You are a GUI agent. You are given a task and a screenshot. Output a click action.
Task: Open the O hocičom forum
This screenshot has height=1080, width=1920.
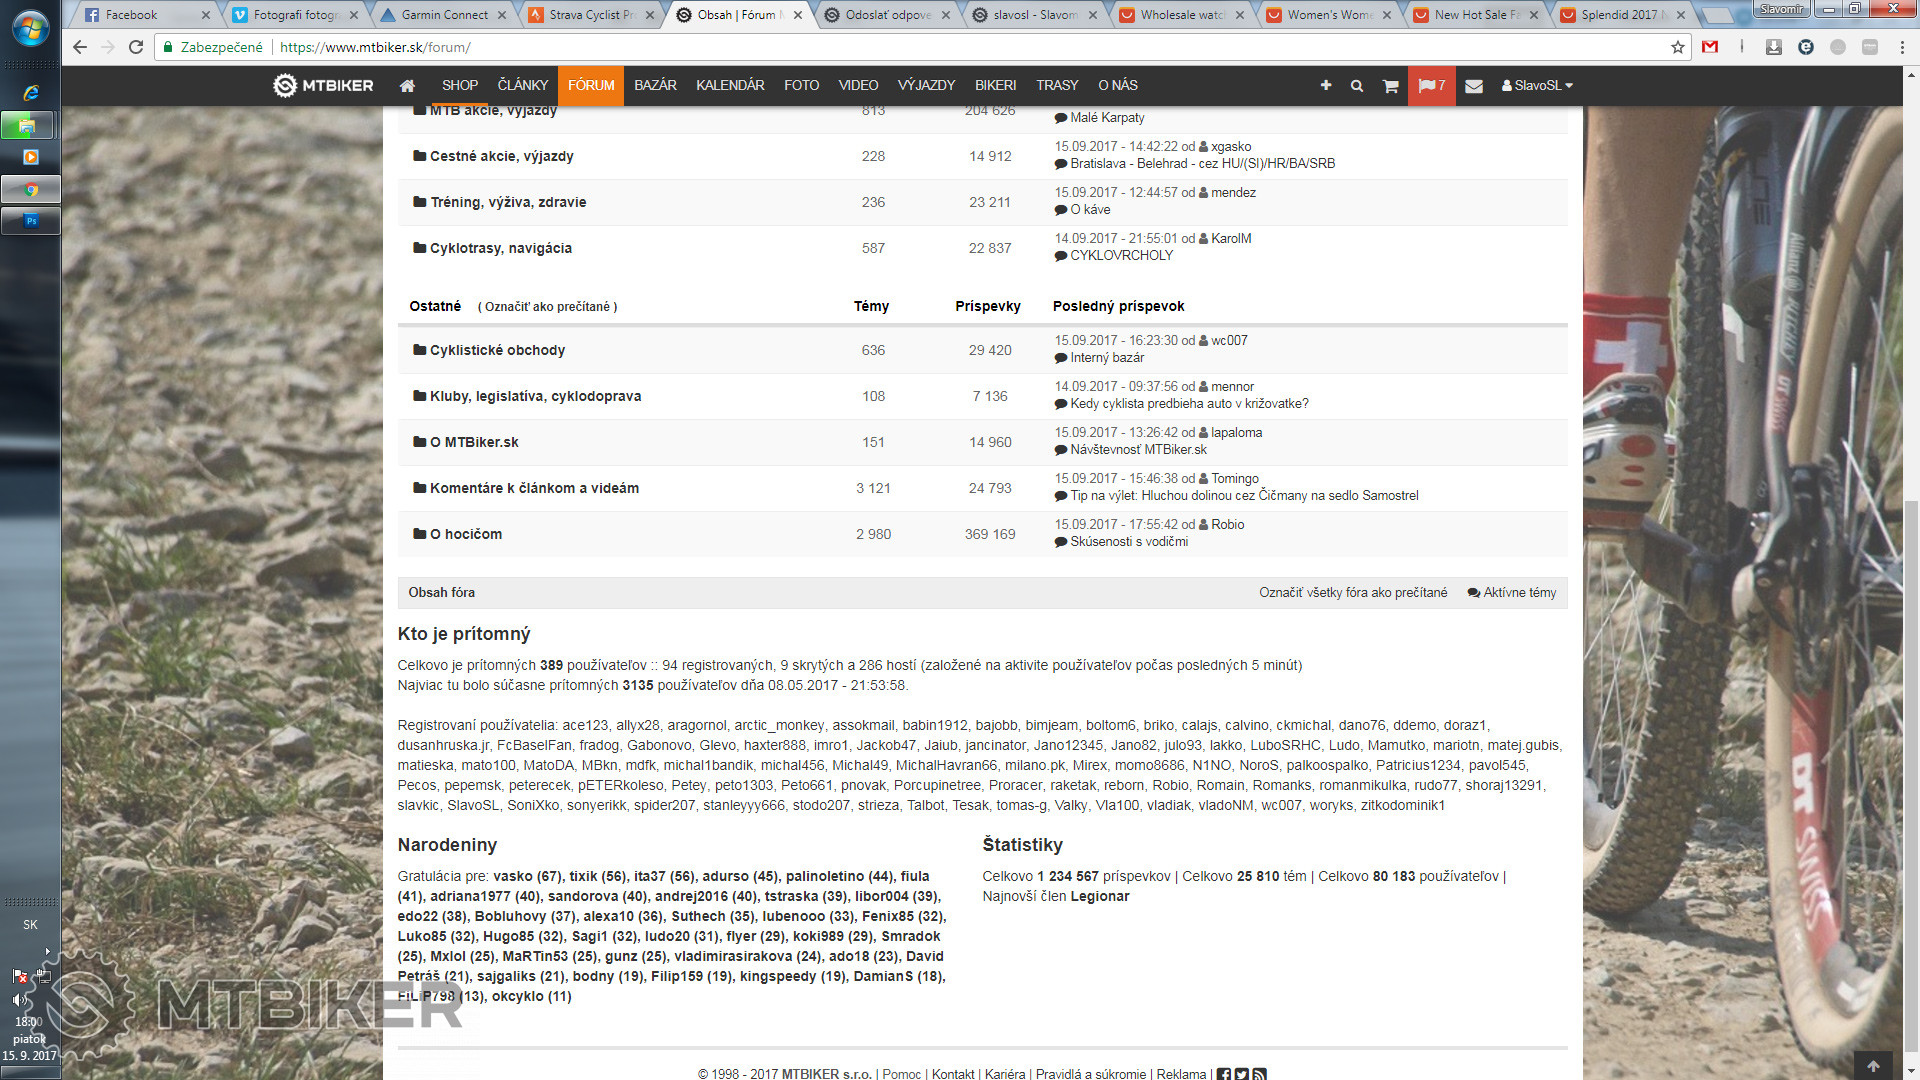click(466, 534)
